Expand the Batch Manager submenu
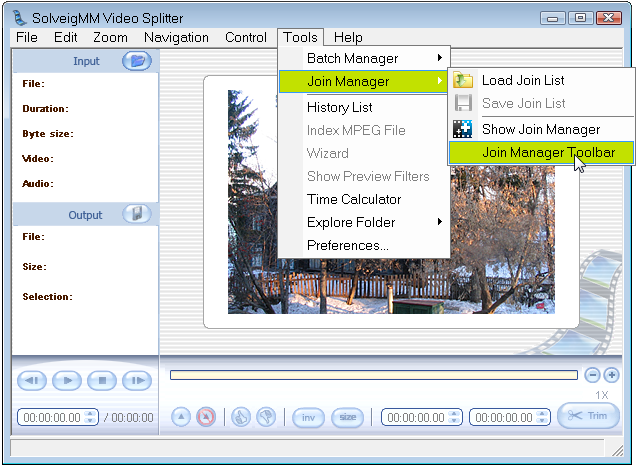Screen dimensions: 638x466 click(x=364, y=58)
